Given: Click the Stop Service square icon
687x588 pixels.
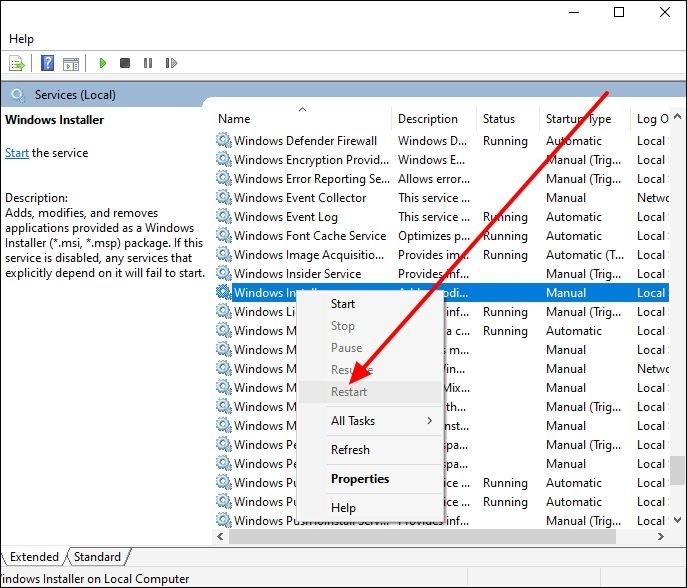Looking at the screenshot, I should click(x=125, y=63).
